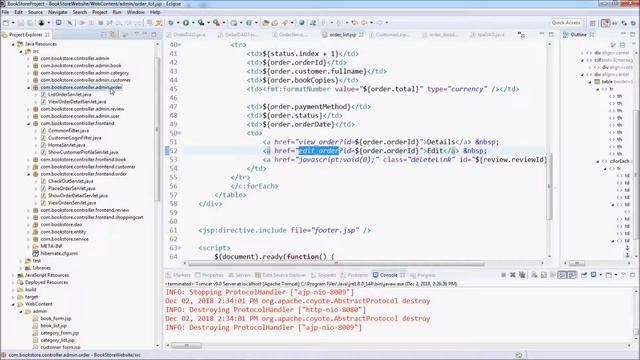Collapse com.bookstore.controller.frontend package
The height and width of the screenshot is (360, 640).
pos(29,124)
